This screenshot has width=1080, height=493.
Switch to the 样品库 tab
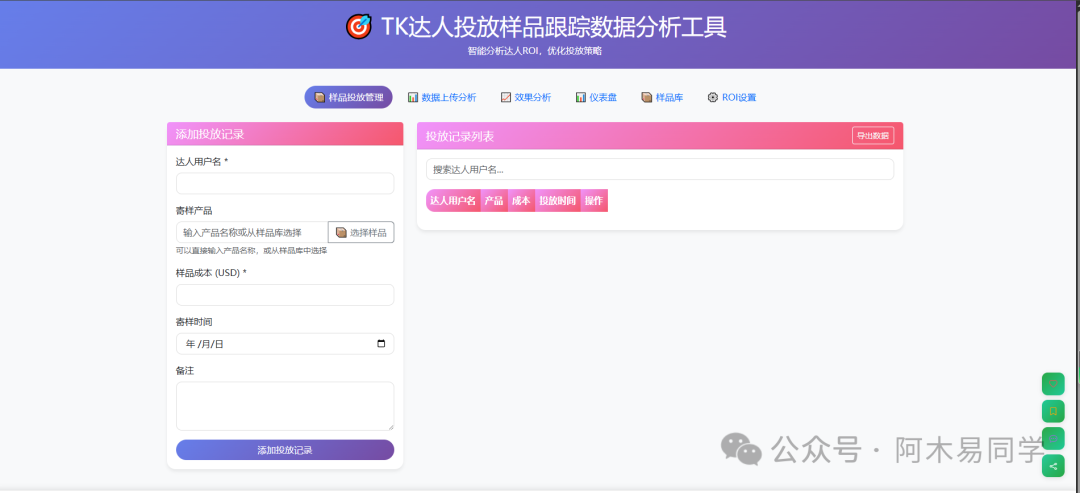662,97
